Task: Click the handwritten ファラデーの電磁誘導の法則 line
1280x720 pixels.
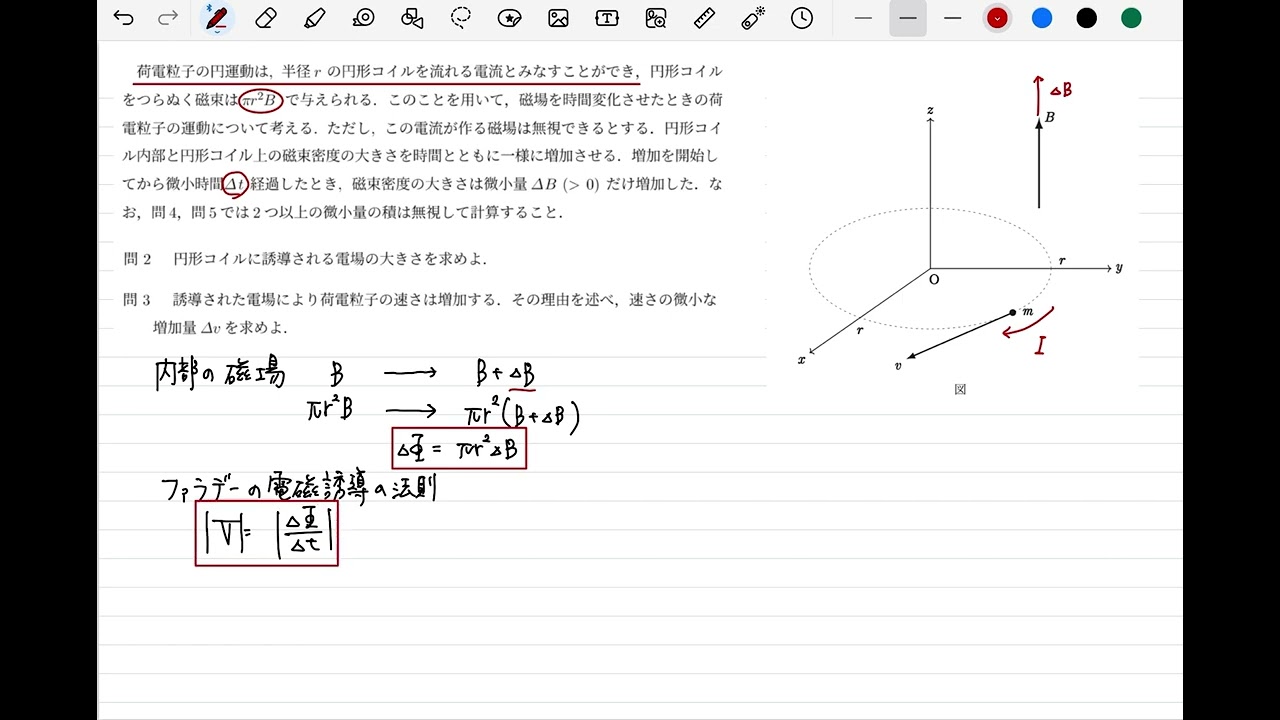Action: 298,487
